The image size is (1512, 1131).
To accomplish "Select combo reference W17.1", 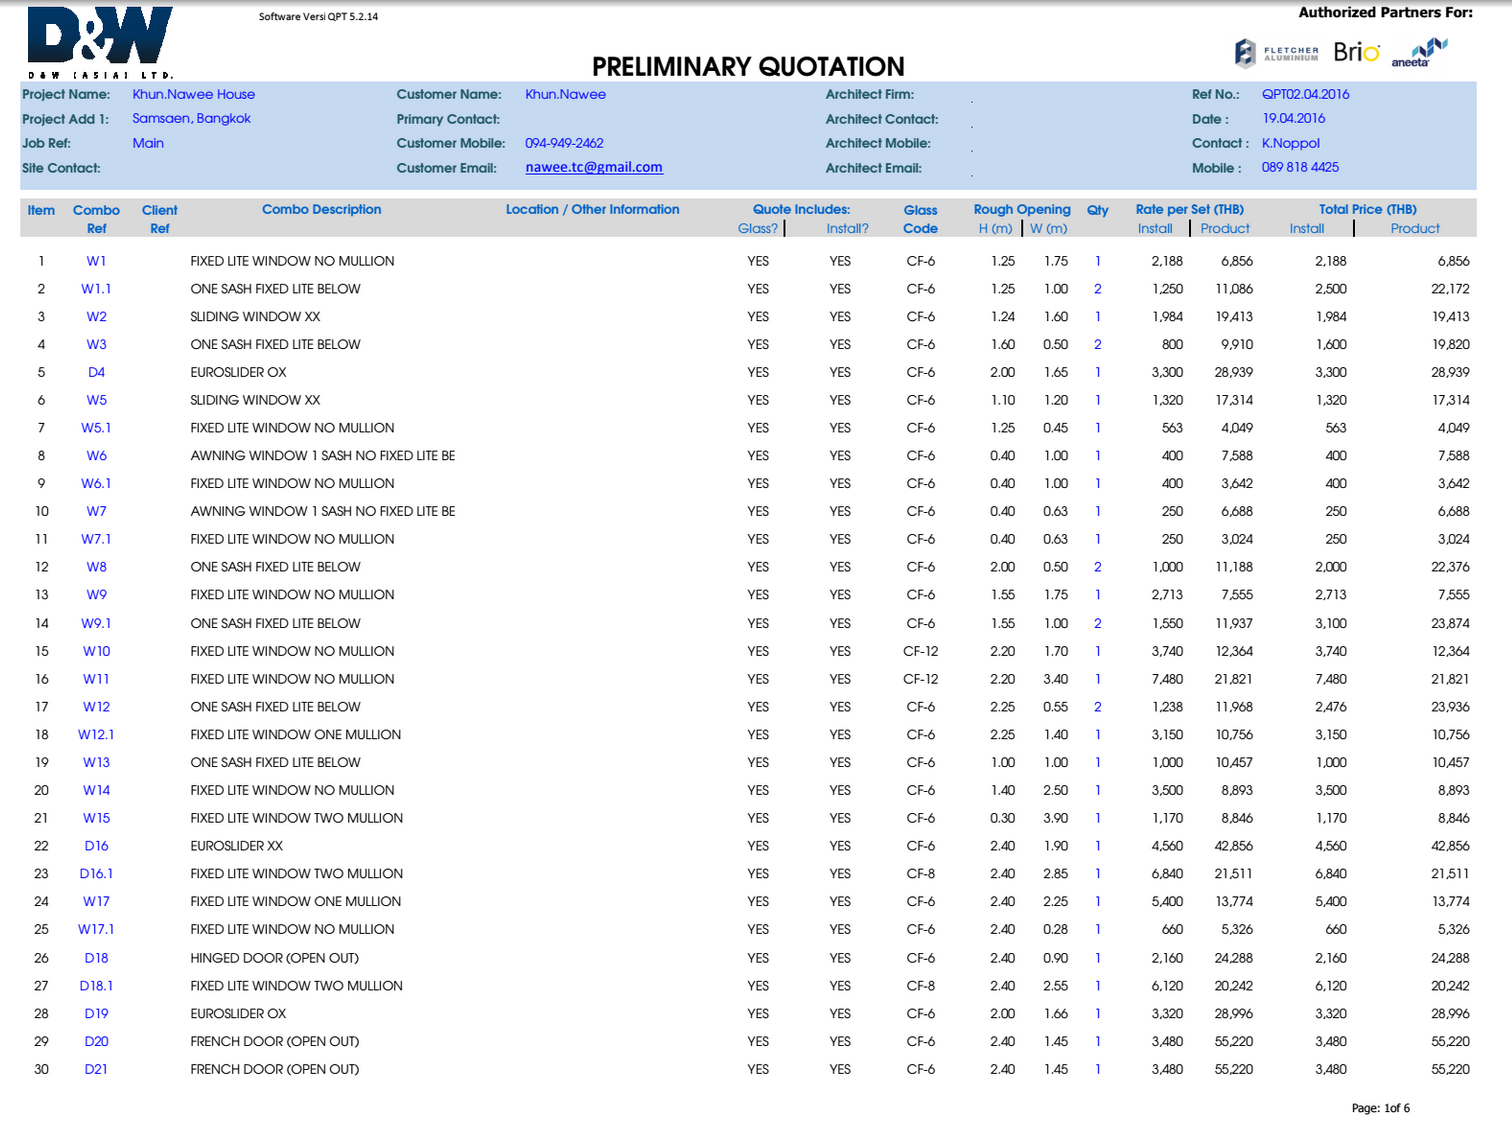I will (x=96, y=929).
